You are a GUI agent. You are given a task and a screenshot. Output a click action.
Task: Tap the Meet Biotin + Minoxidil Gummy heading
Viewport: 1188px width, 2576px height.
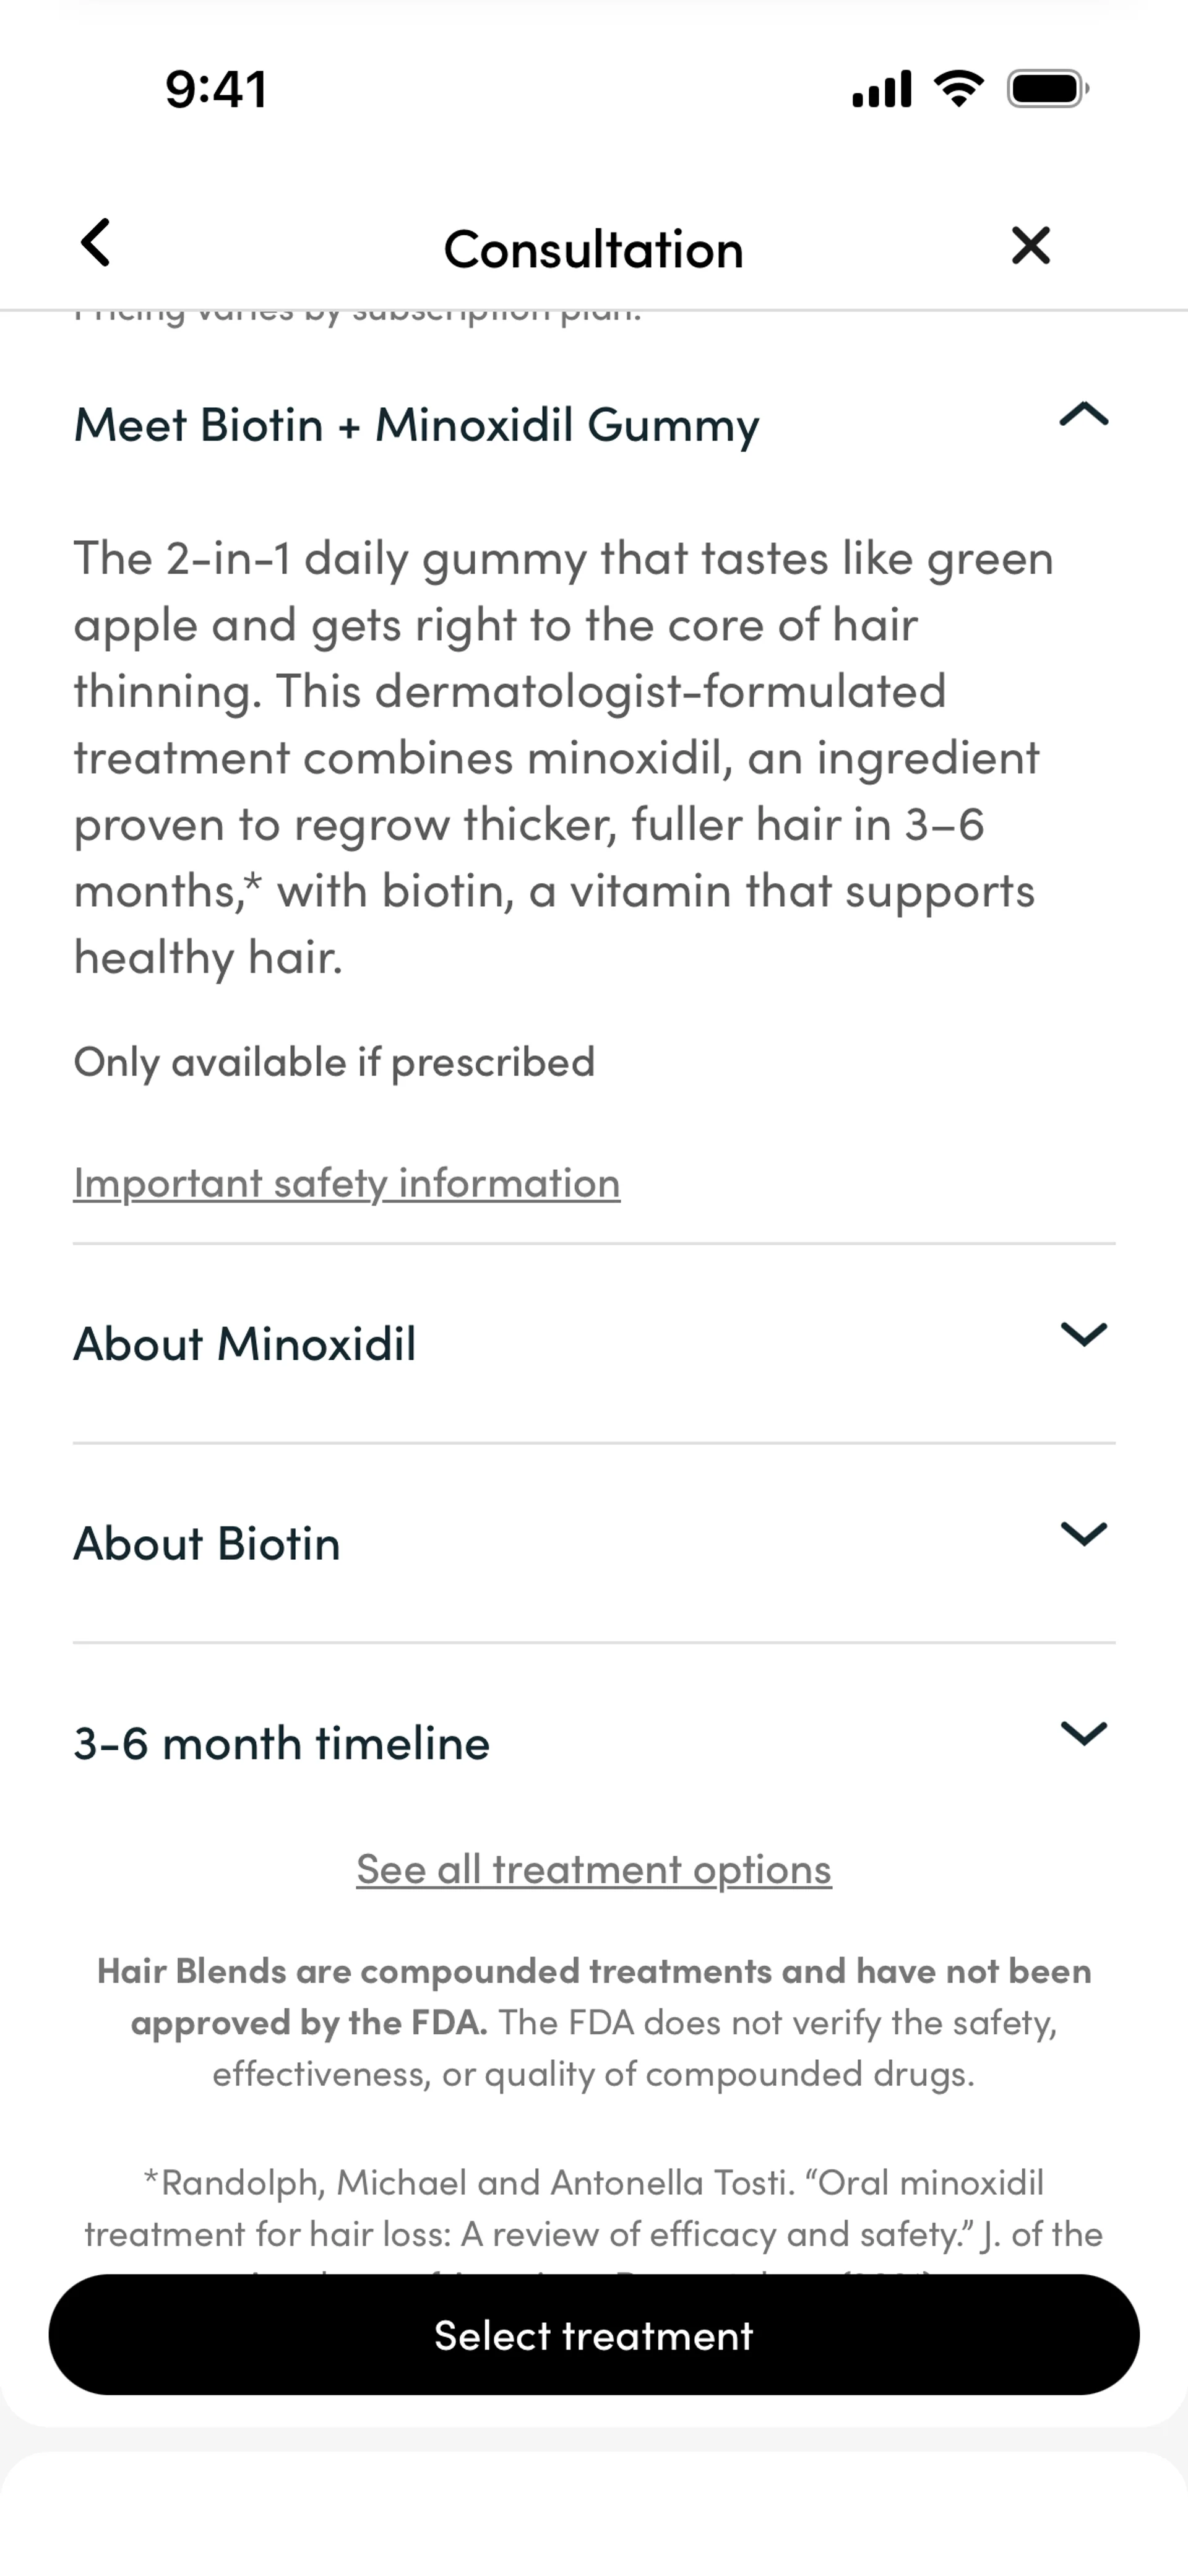(416, 425)
